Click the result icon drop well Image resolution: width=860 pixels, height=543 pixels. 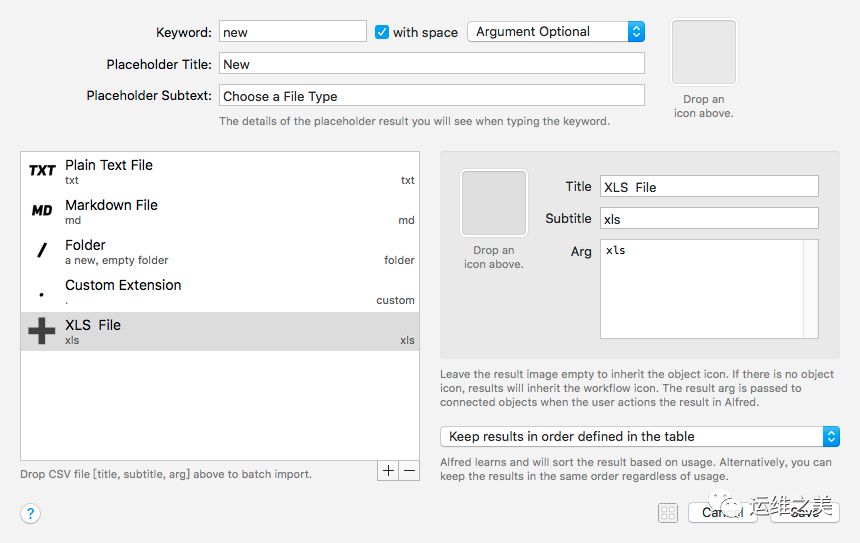(x=493, y=203)
